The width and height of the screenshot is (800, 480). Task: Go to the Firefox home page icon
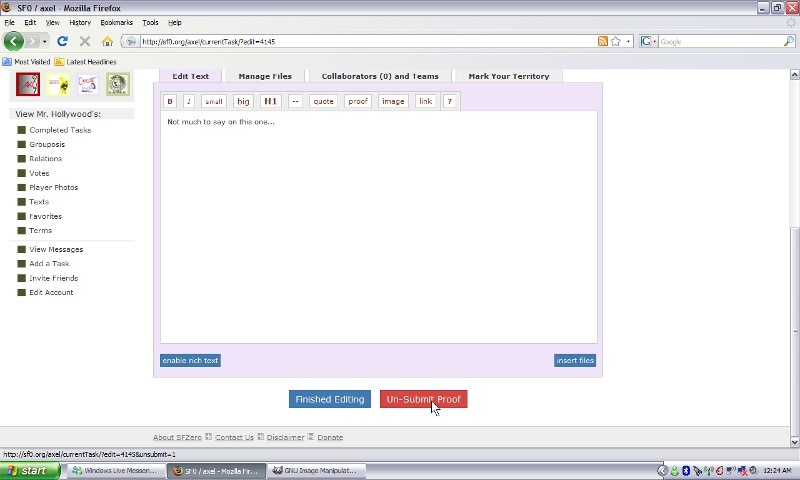tap(107, 41)
